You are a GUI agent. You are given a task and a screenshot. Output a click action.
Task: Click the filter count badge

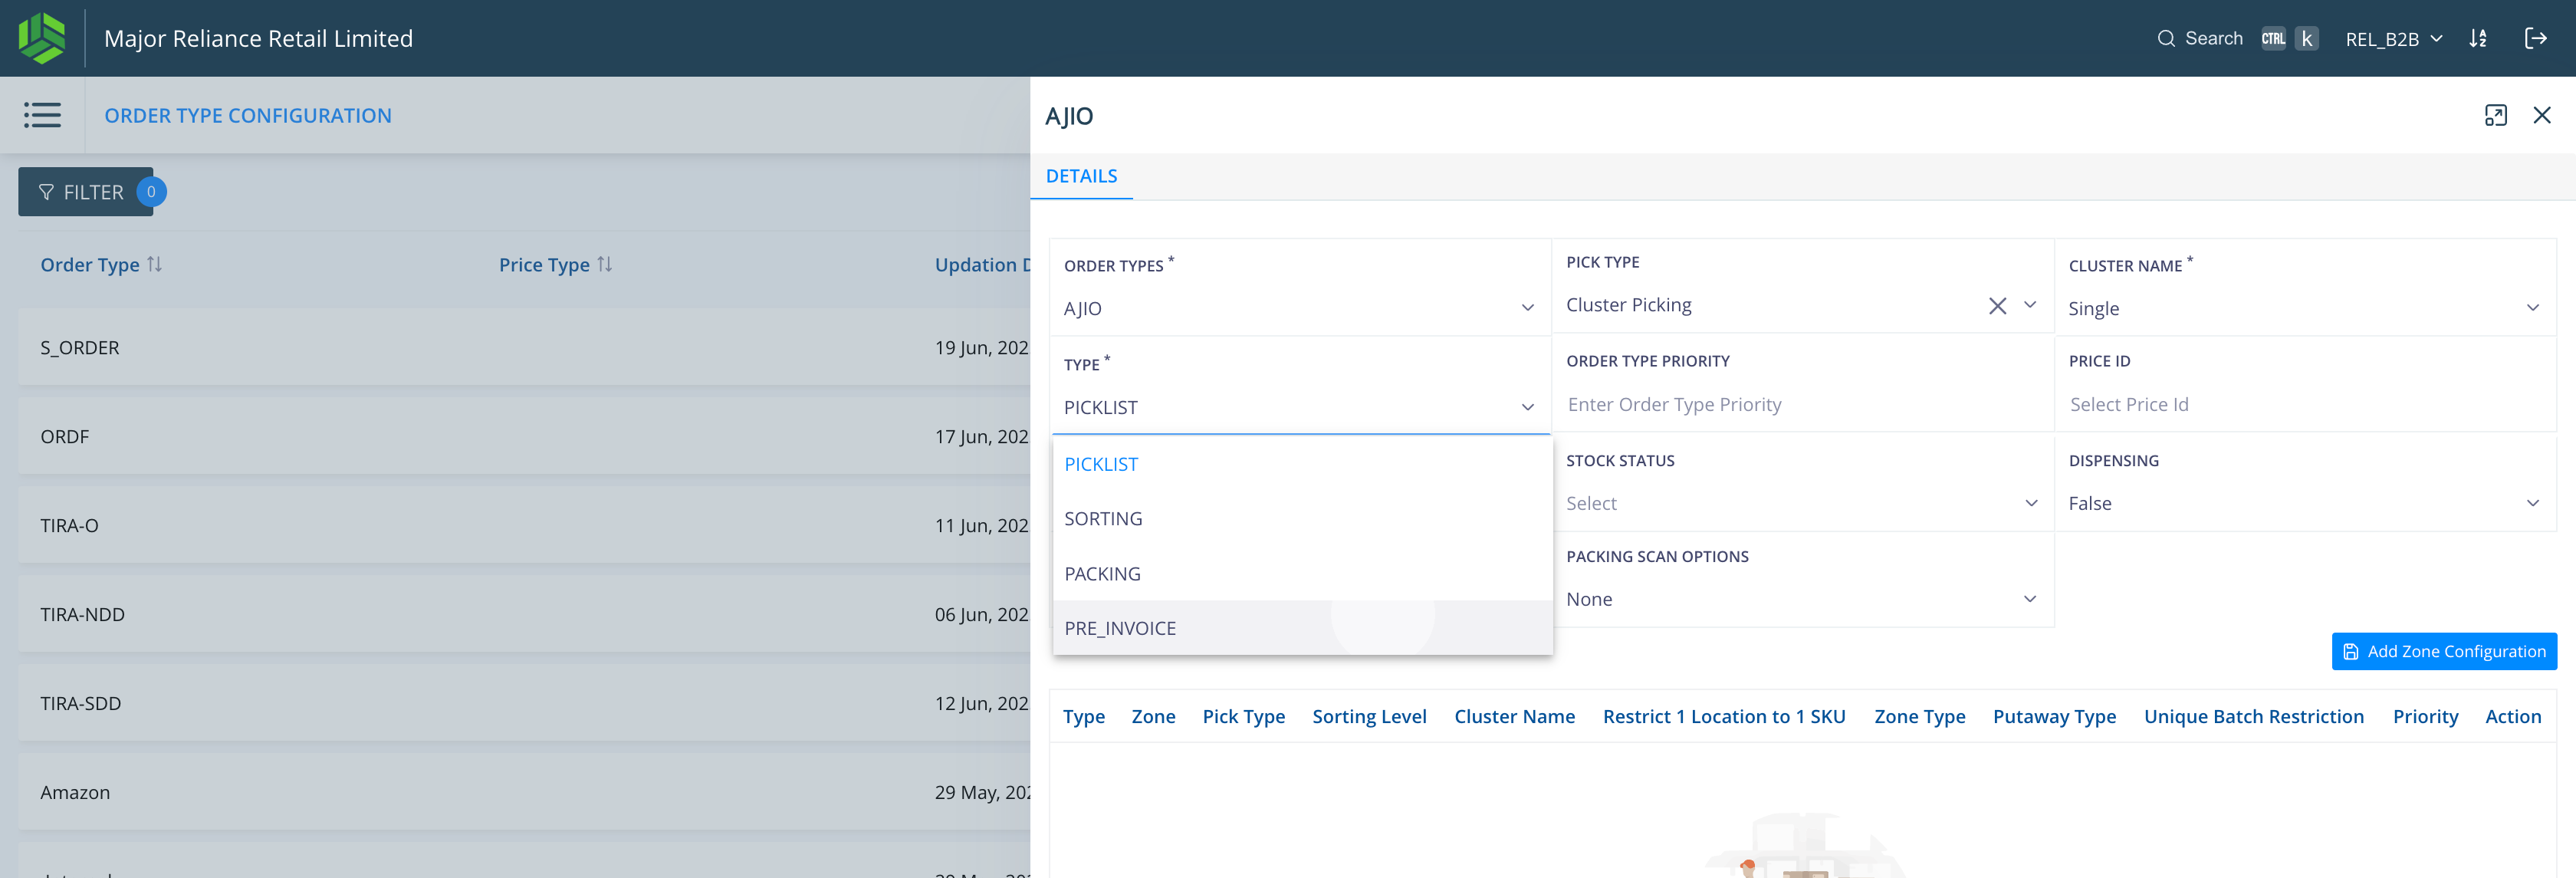pos(151,192)
